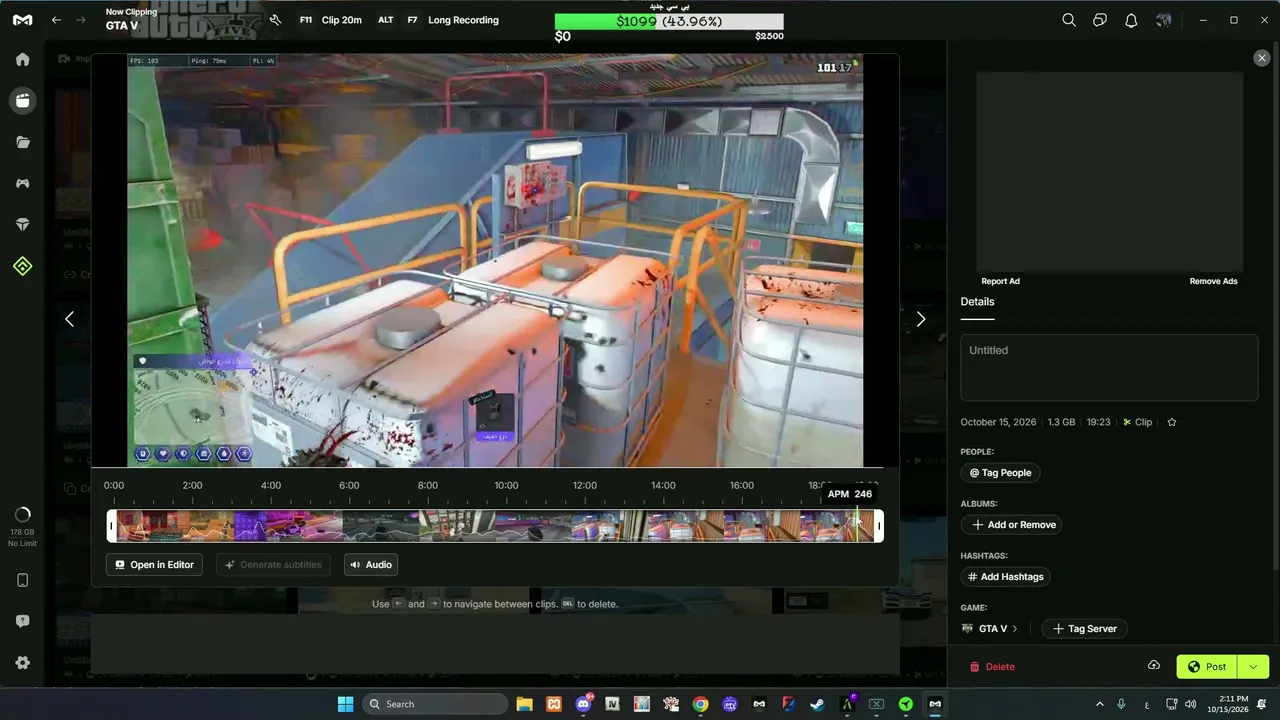Click the timeline left trim handle

(x=112, y=526)
